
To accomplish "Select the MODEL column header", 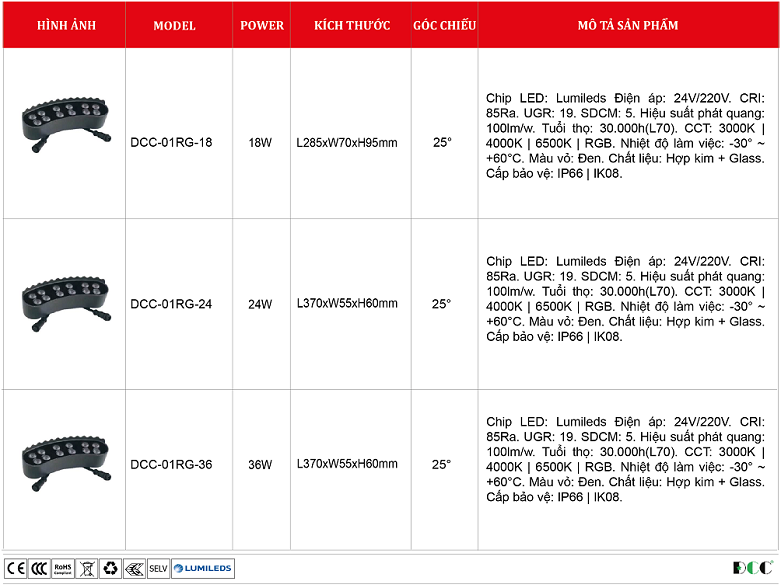I will 175,26.
